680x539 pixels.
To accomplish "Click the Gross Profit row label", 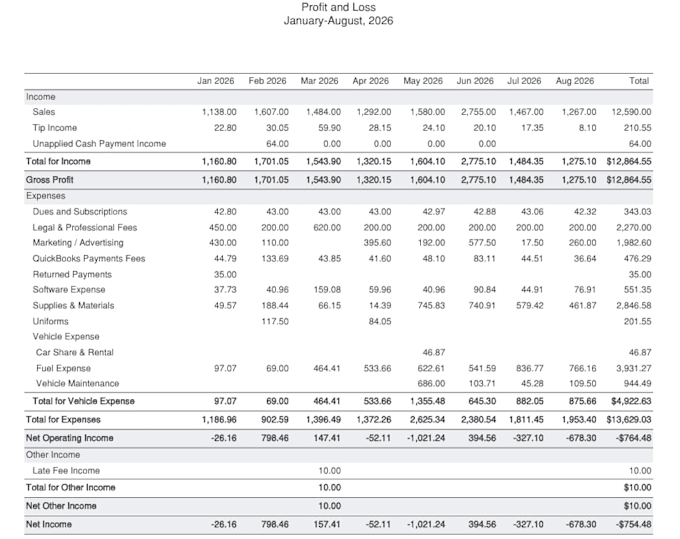I will tap(49, 180).
